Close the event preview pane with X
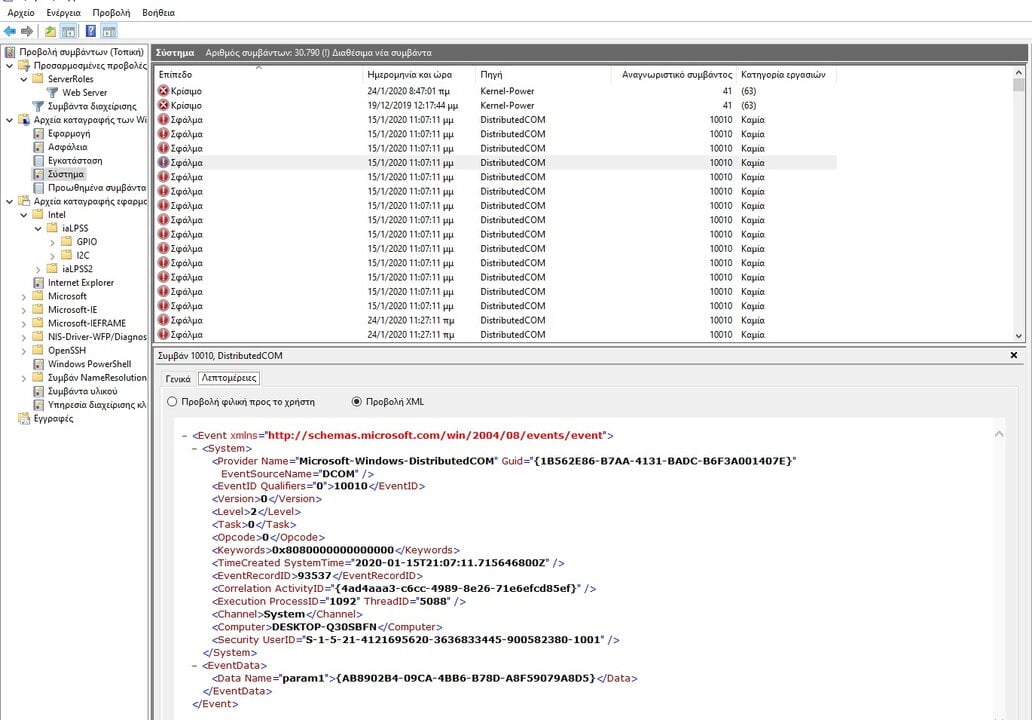 (x=1014, y=355)
